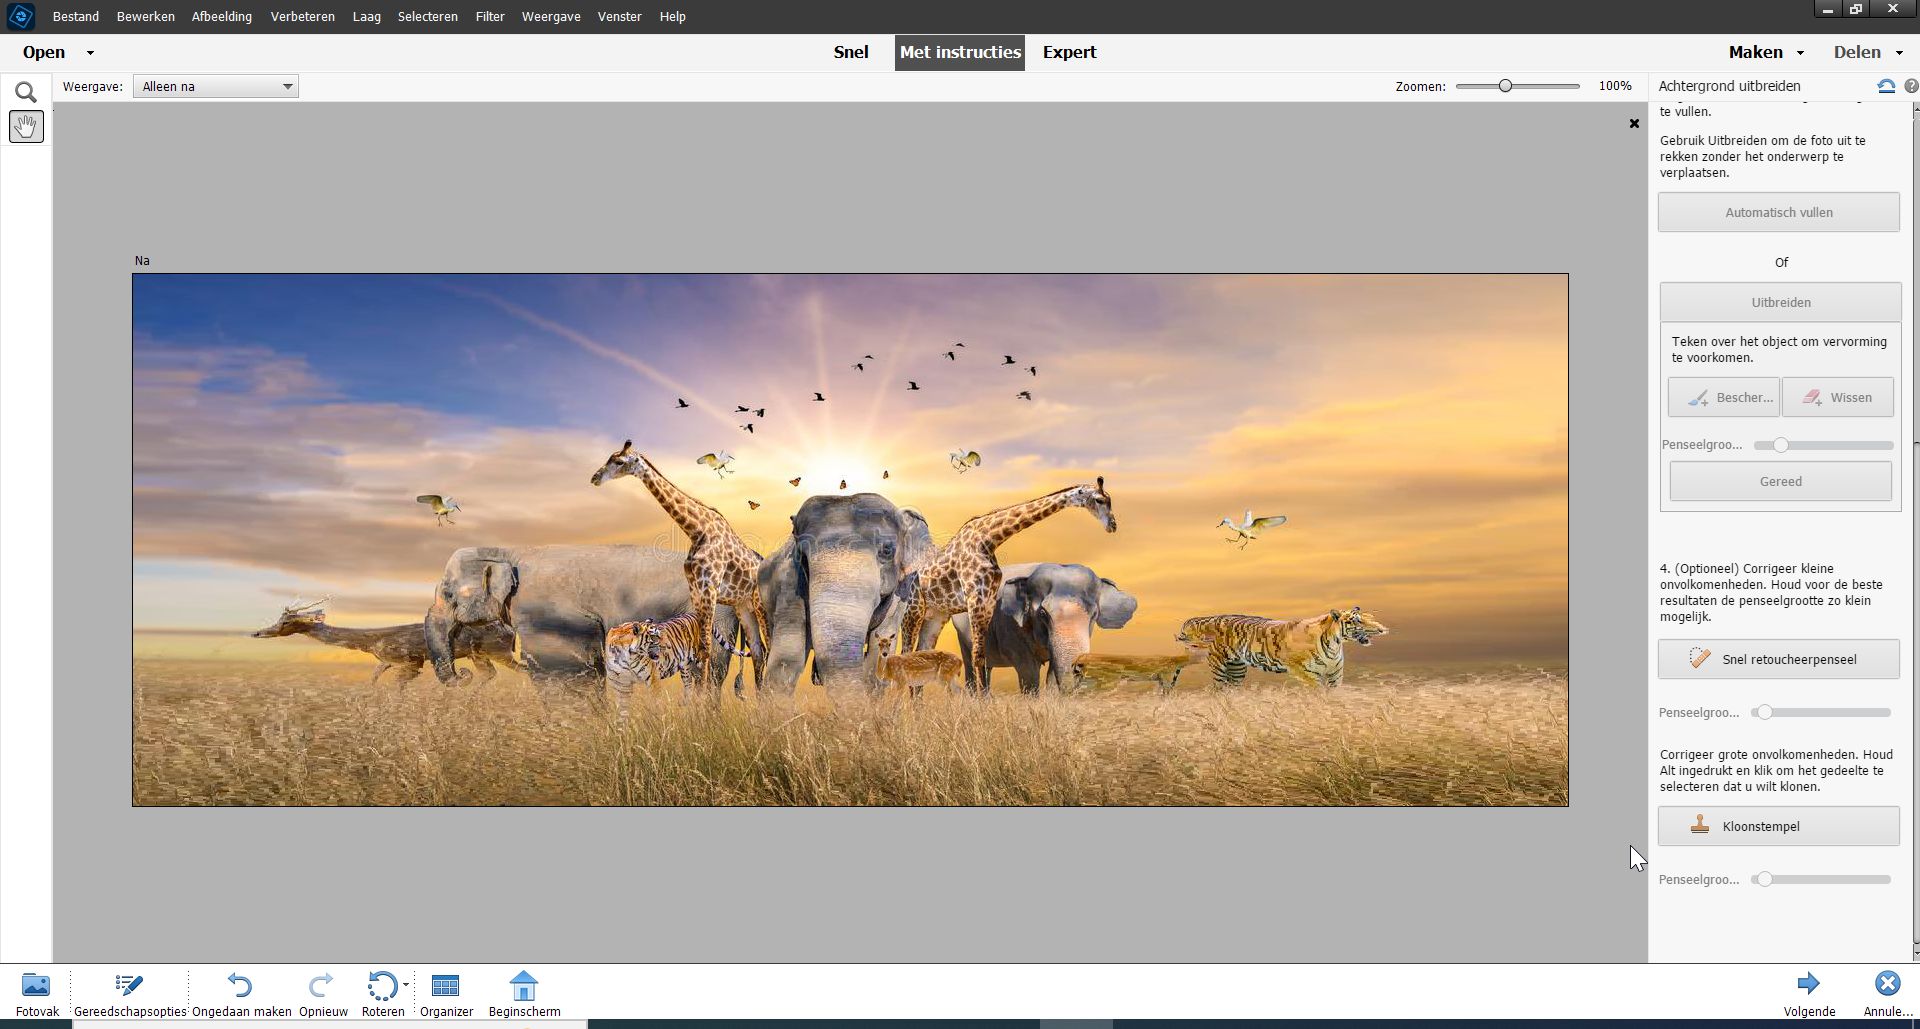
Task: Open the Bewerken menu
Action: [146, 17]
